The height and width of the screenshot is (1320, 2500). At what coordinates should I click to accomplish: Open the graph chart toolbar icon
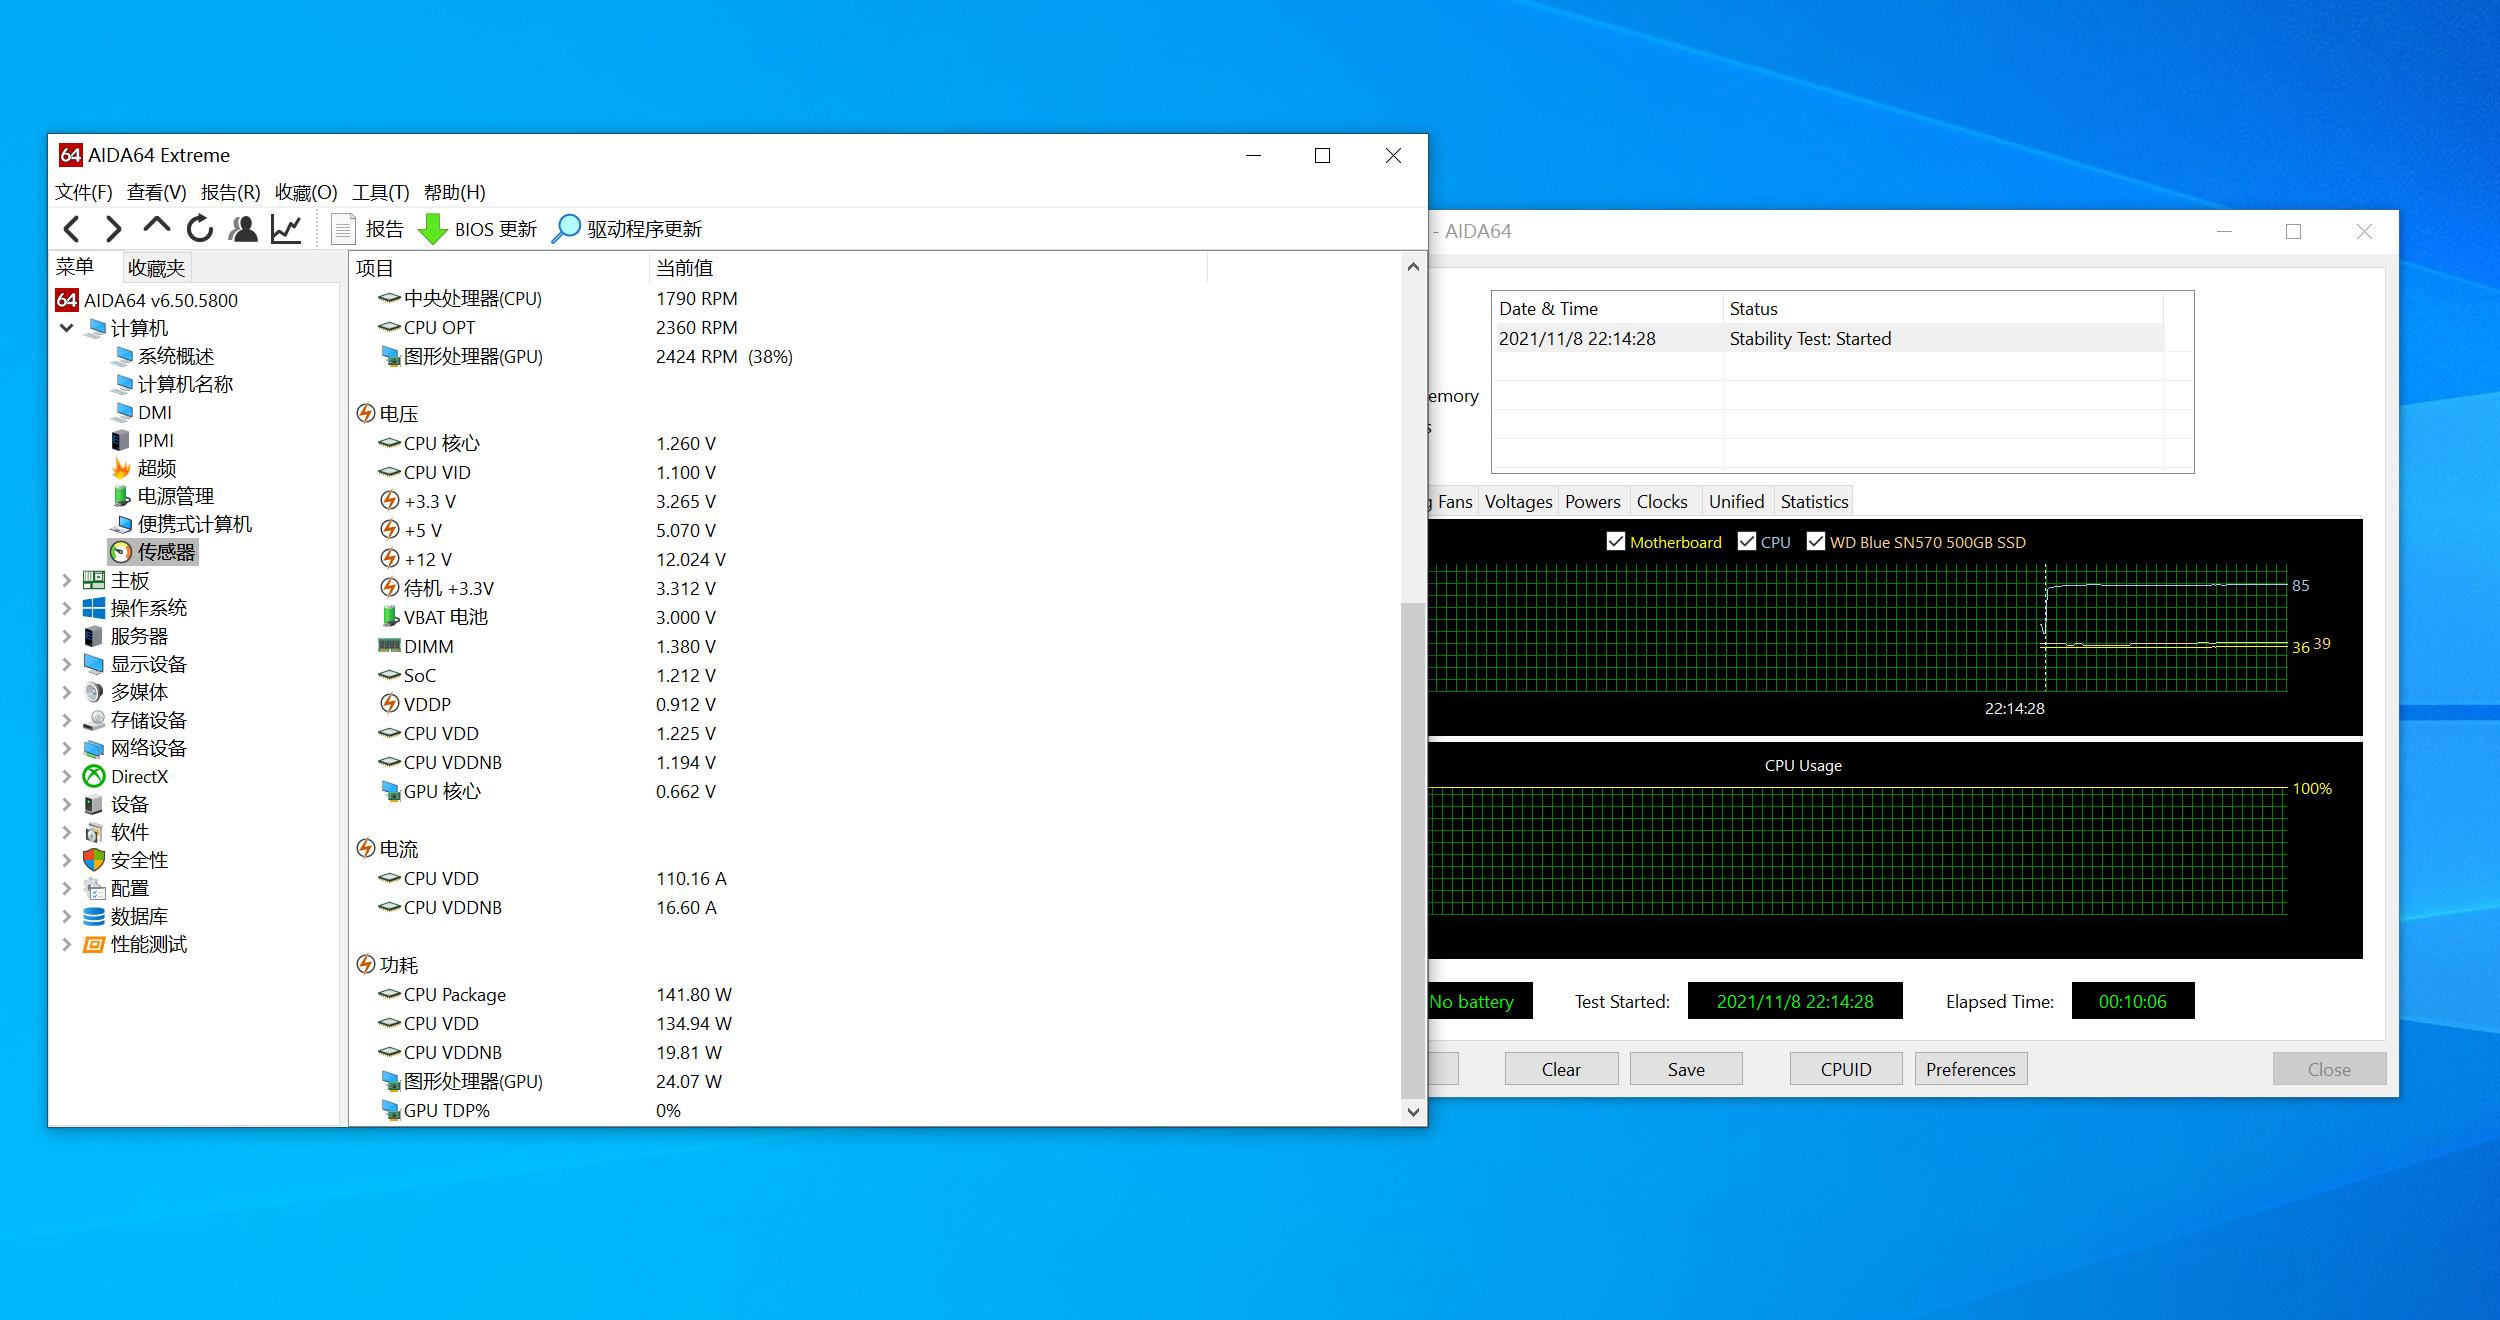286,229
